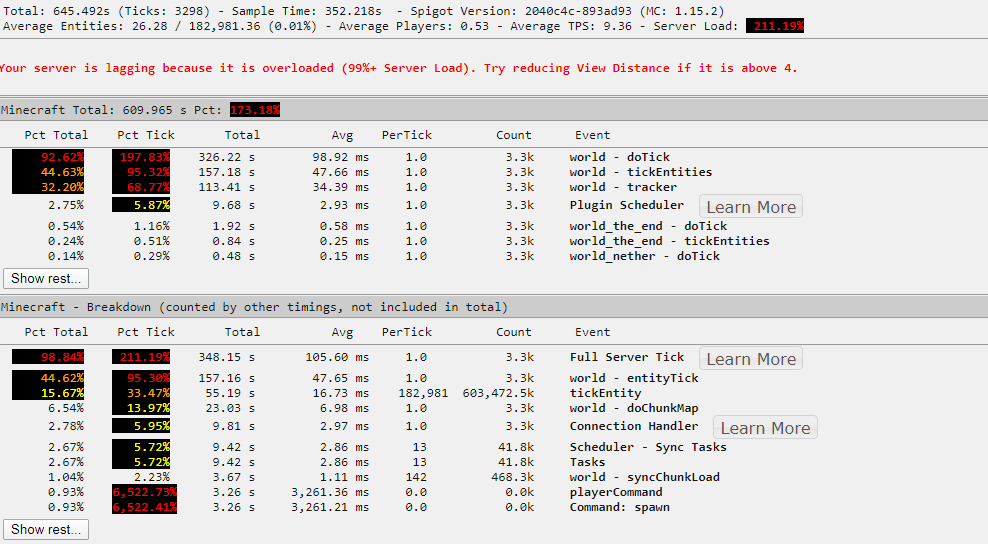This screenshot has height=544, width=988.
Task: Select the 'world - tracker' event
Action: click(x=623, y=187)
